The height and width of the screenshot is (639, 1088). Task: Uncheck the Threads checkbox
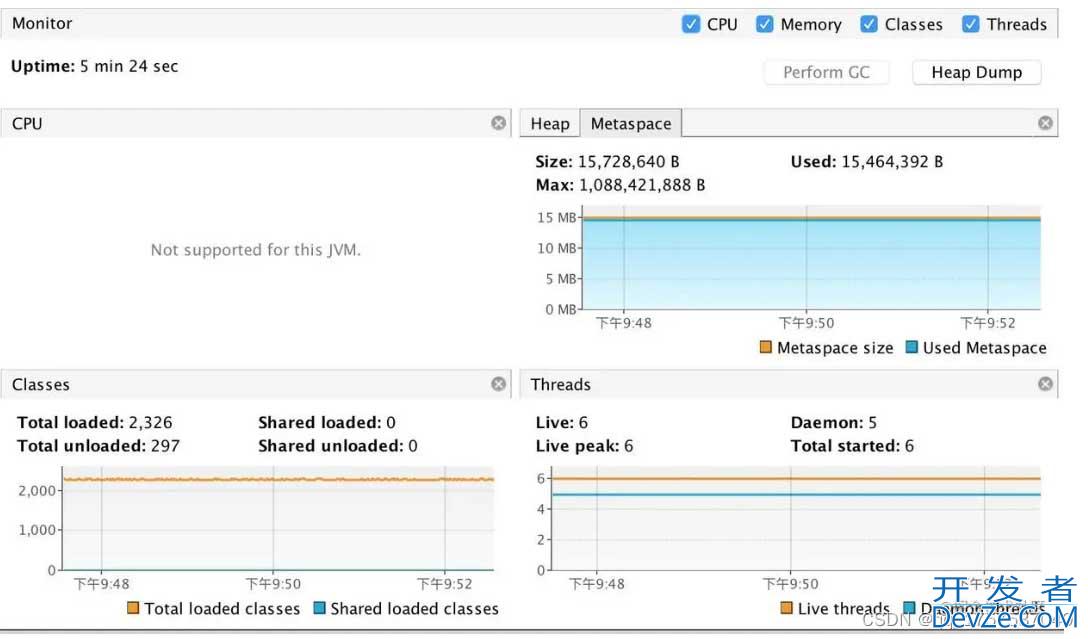pos(970,24)
